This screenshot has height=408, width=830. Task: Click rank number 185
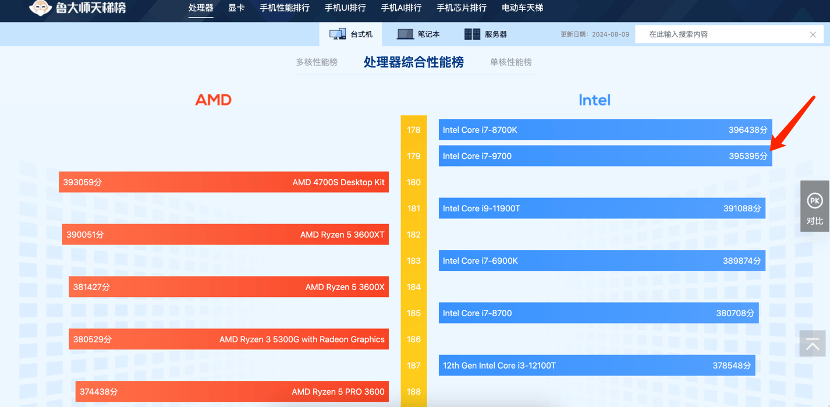click(x=413, y=313)
